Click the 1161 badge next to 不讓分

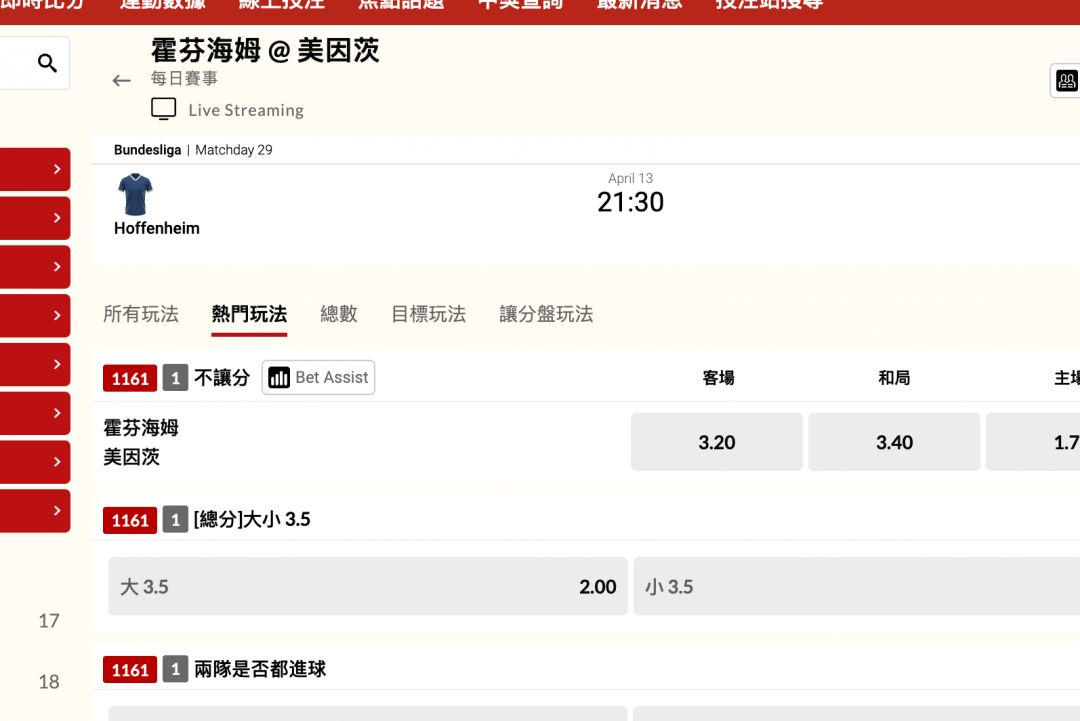(x=130, y=378)
